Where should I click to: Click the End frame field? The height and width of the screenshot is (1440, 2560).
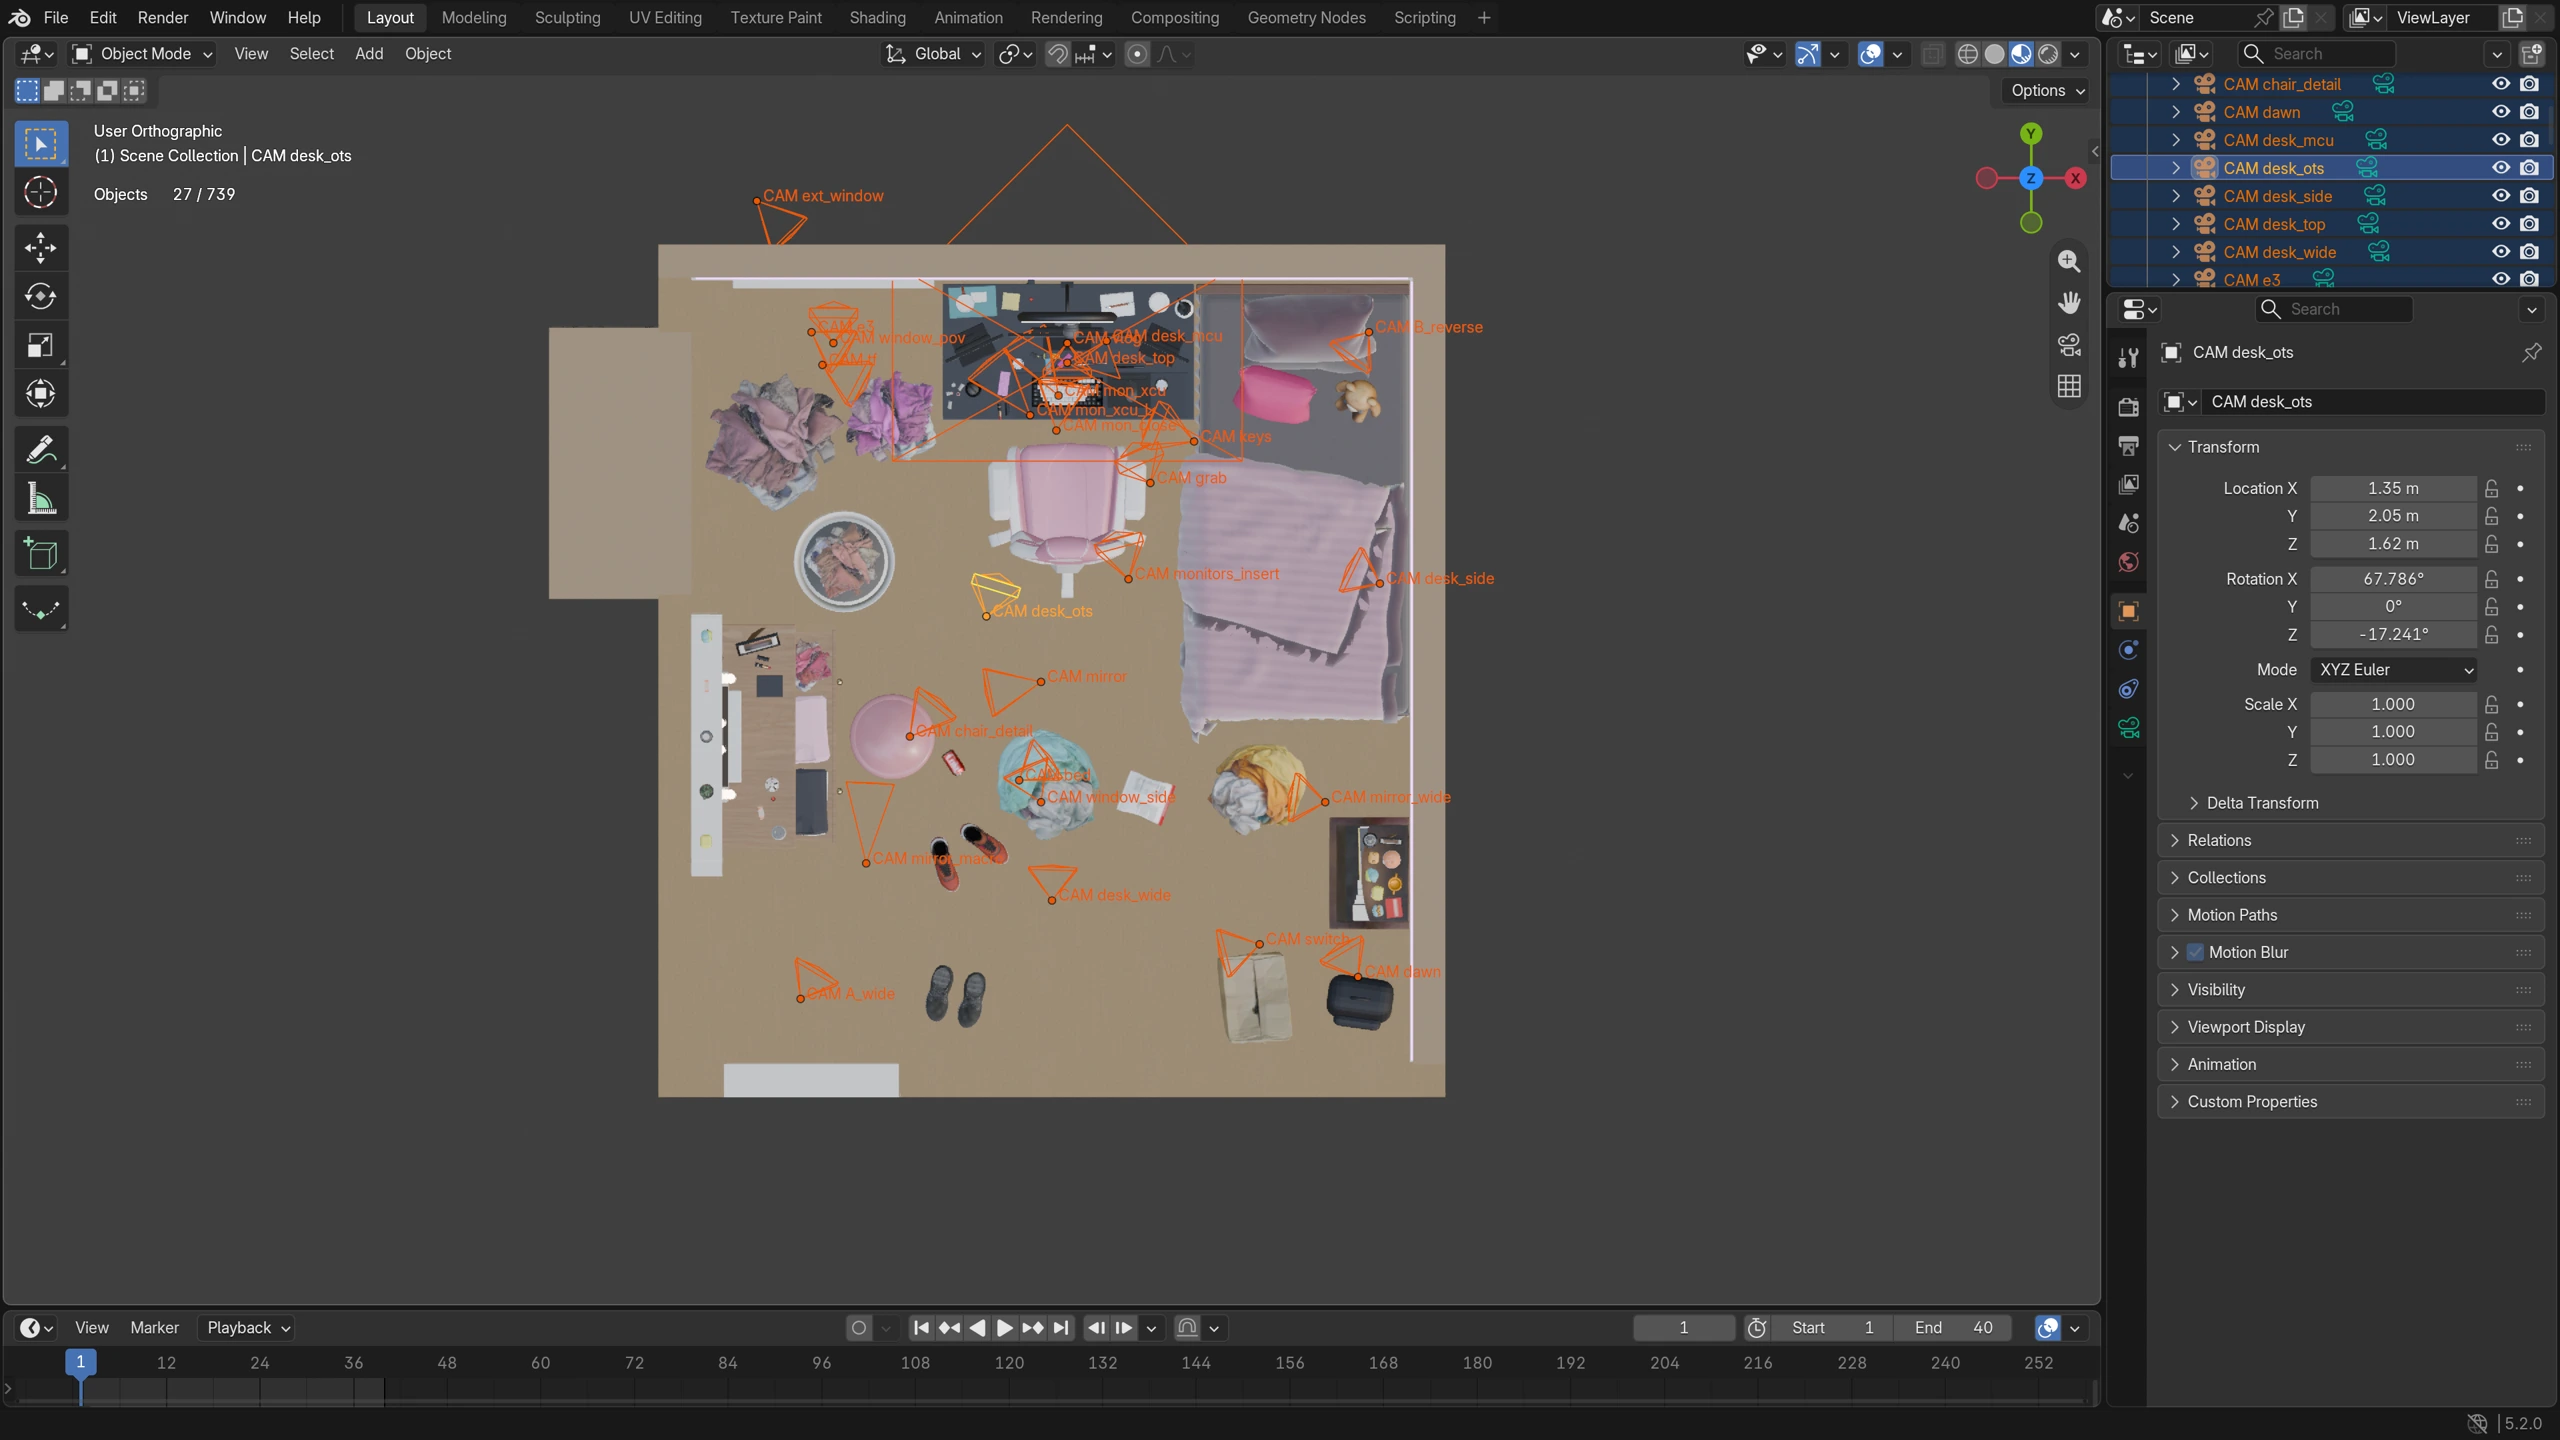click(1954, 1328)
